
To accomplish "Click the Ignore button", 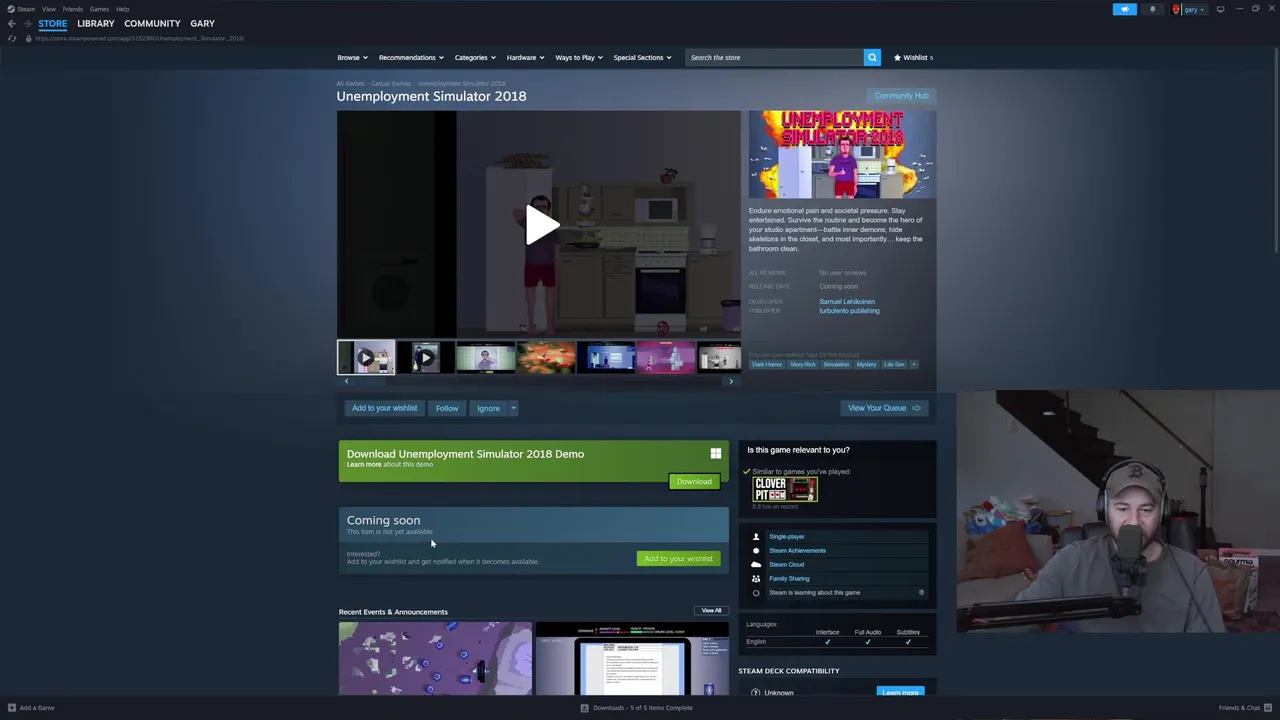I will click(x=488, y=408).
